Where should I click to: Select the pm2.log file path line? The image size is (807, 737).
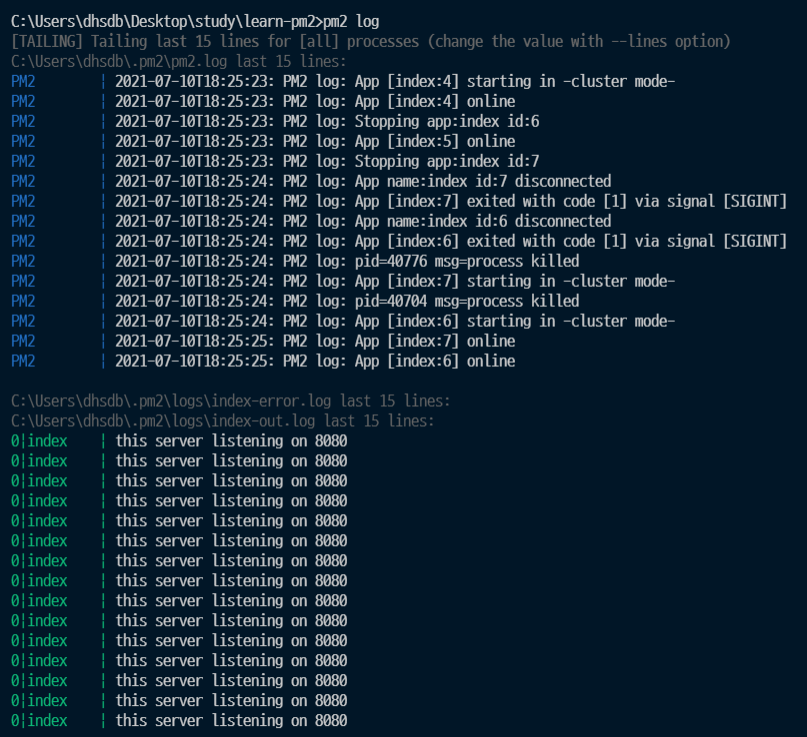click(x=179, y=62)
